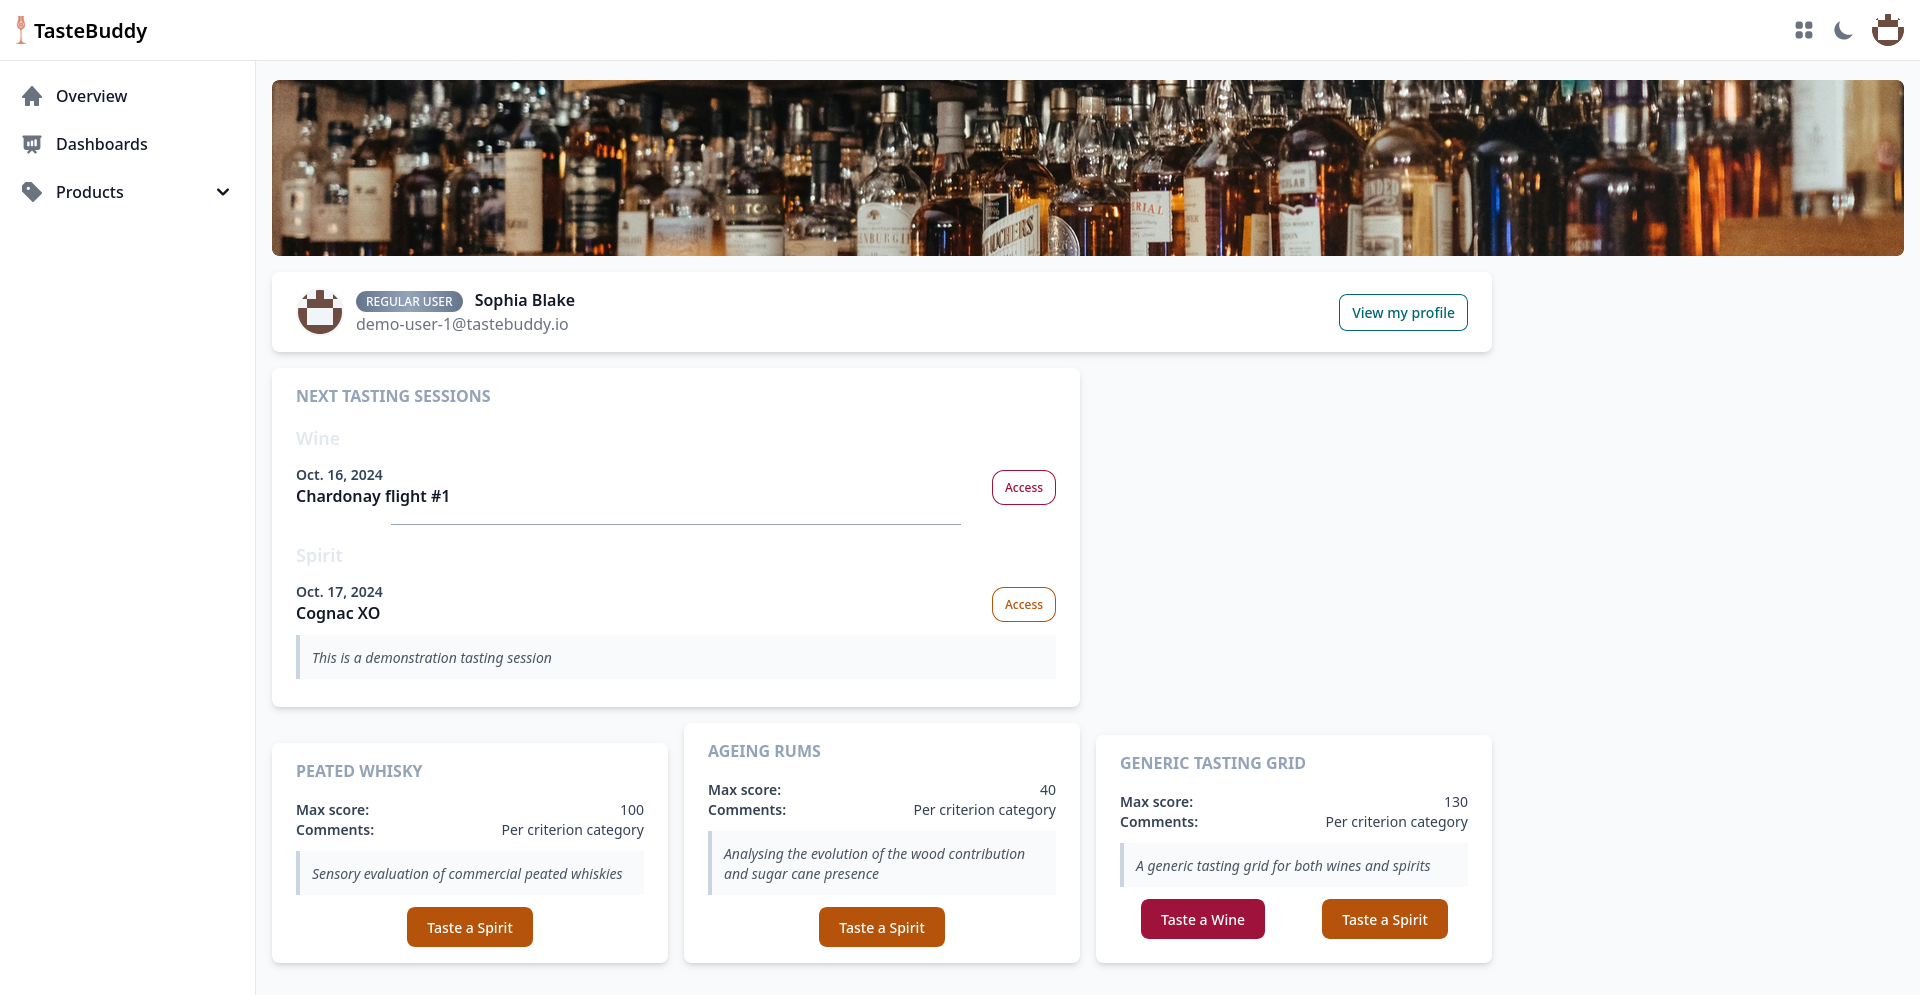Open the apps grid icon

click(x=1804, y=31)
